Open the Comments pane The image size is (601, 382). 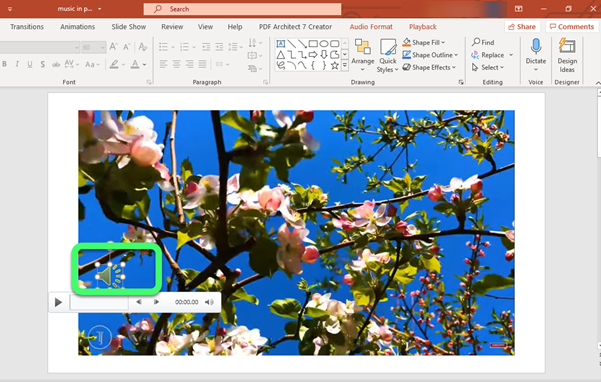[x=571, y=26]
